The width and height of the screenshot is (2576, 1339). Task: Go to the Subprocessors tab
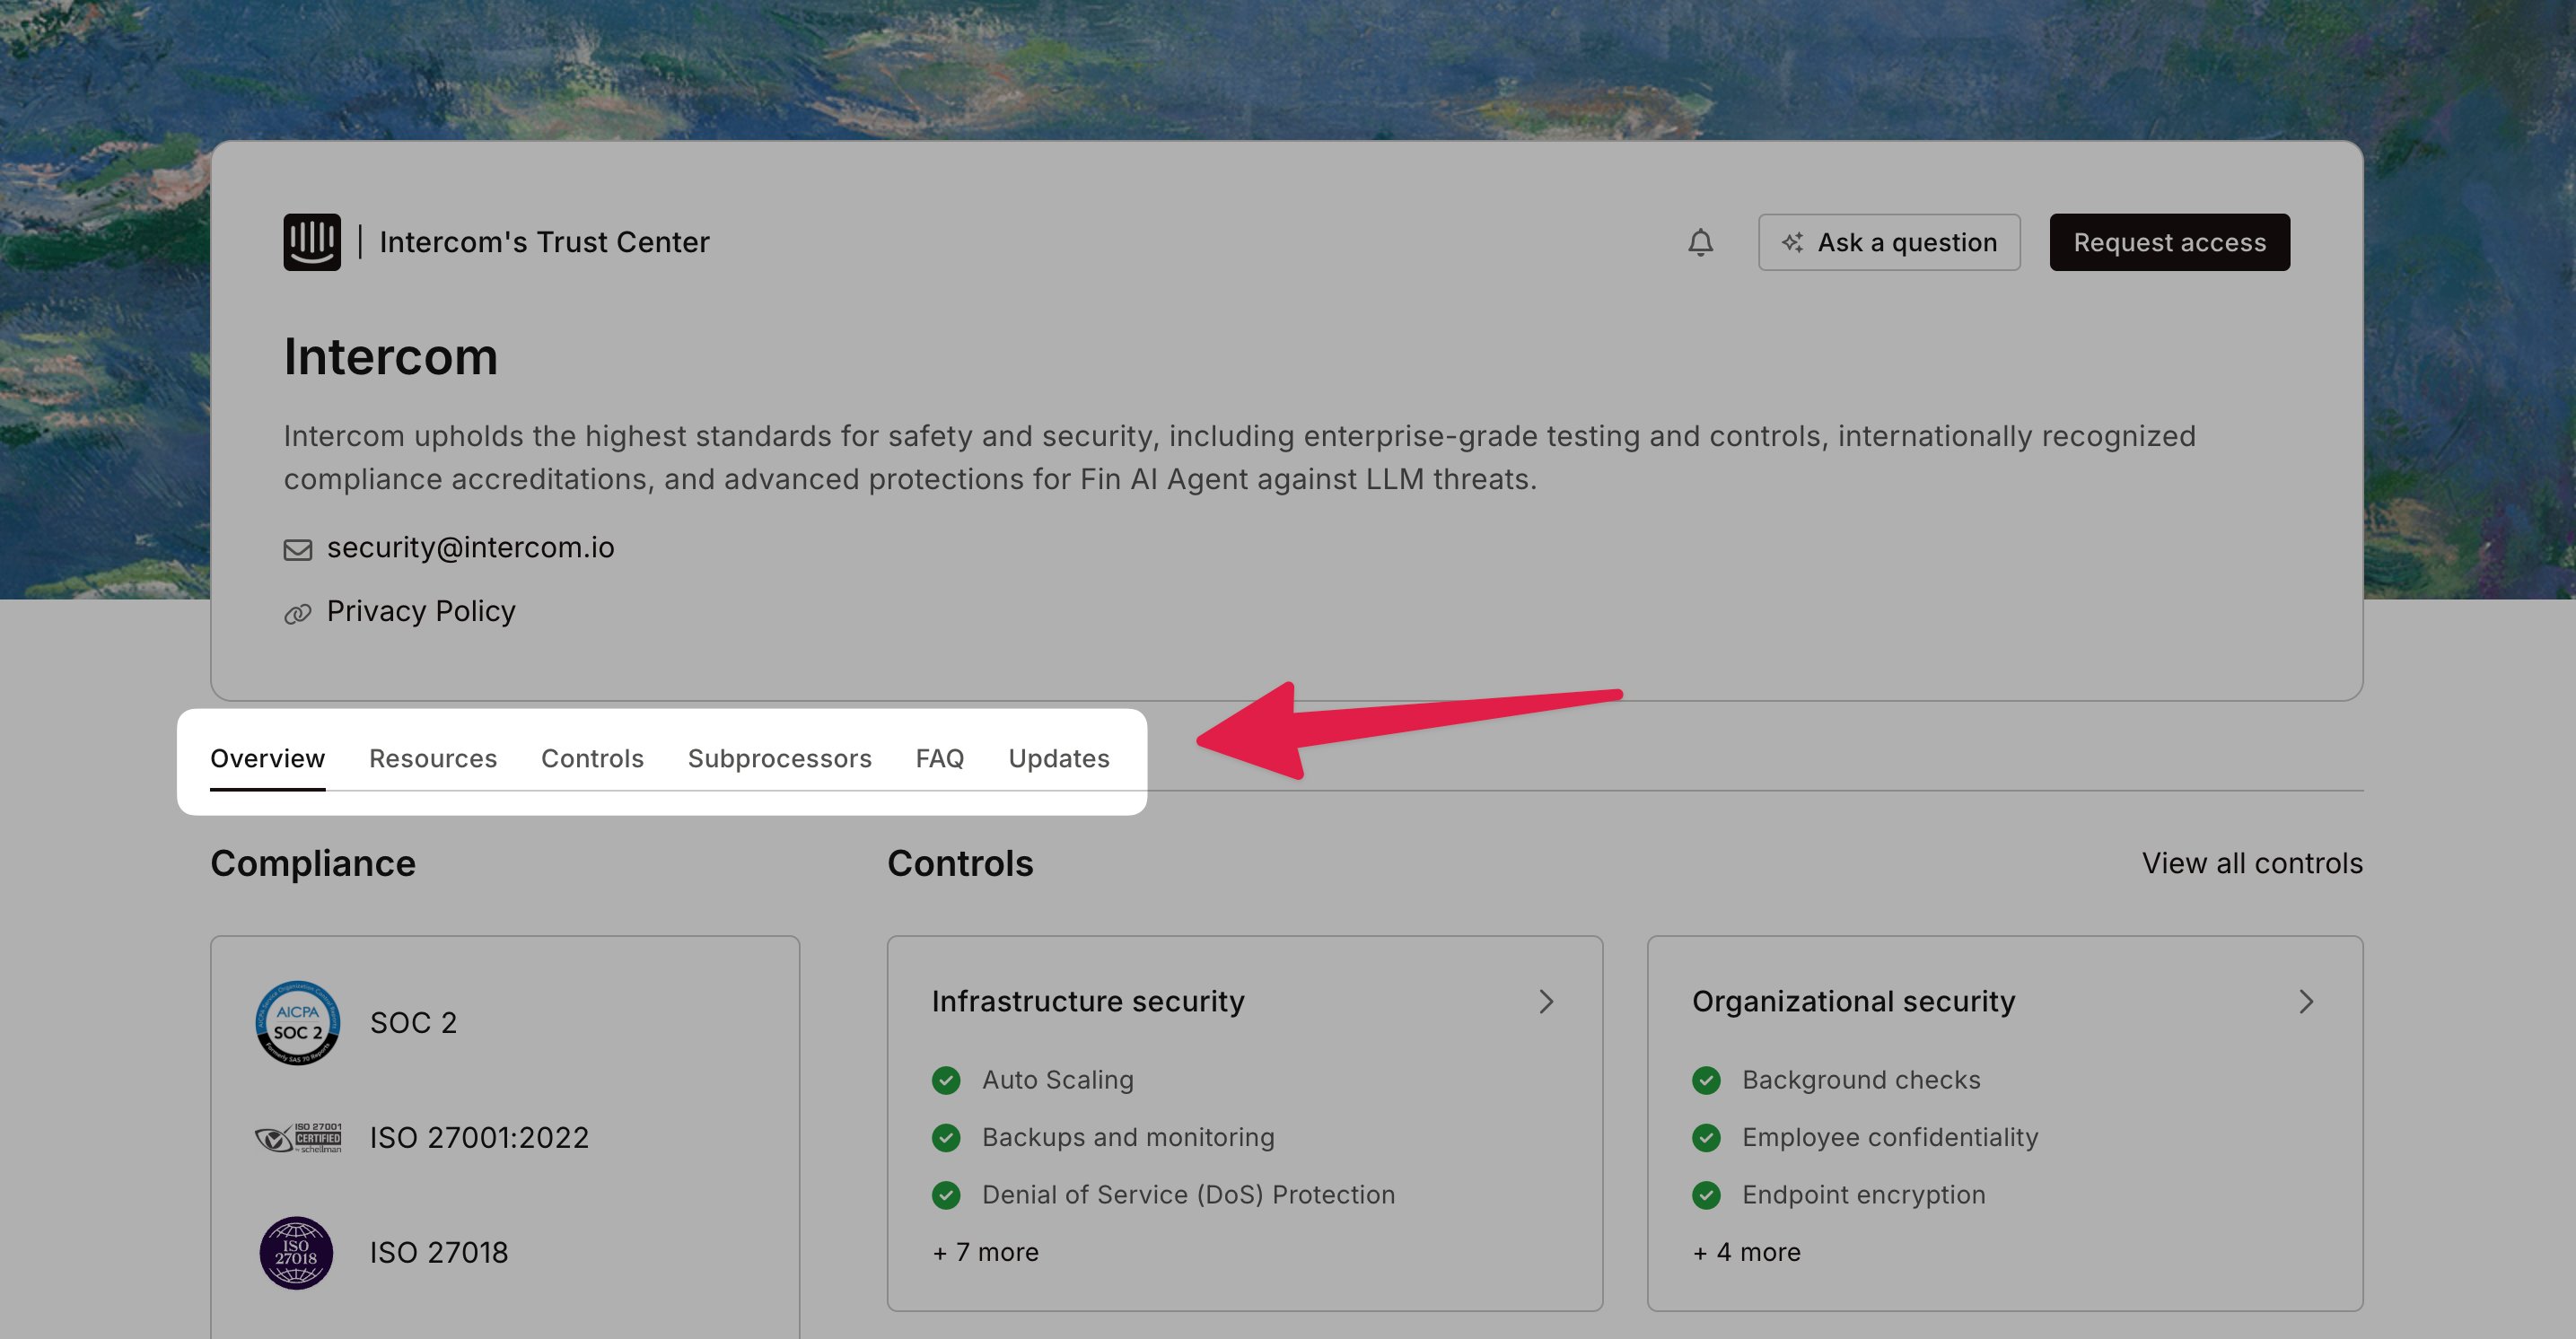[780, 758]
